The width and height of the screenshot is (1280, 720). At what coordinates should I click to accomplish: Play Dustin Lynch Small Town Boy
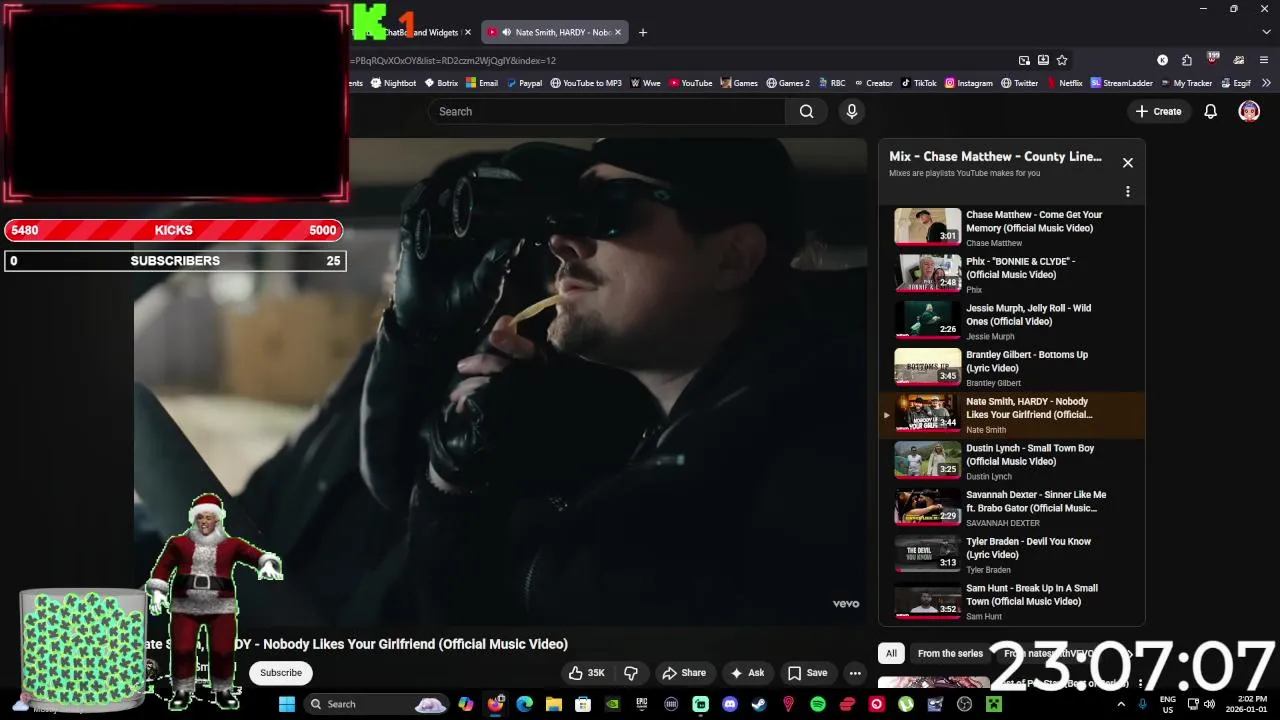click(1012, 462)
